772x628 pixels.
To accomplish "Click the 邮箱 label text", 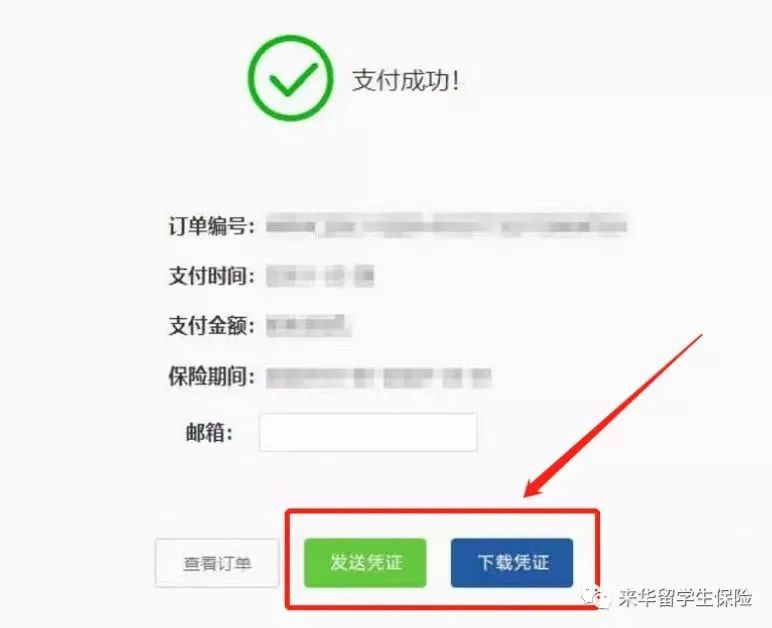I will [209, 433].
